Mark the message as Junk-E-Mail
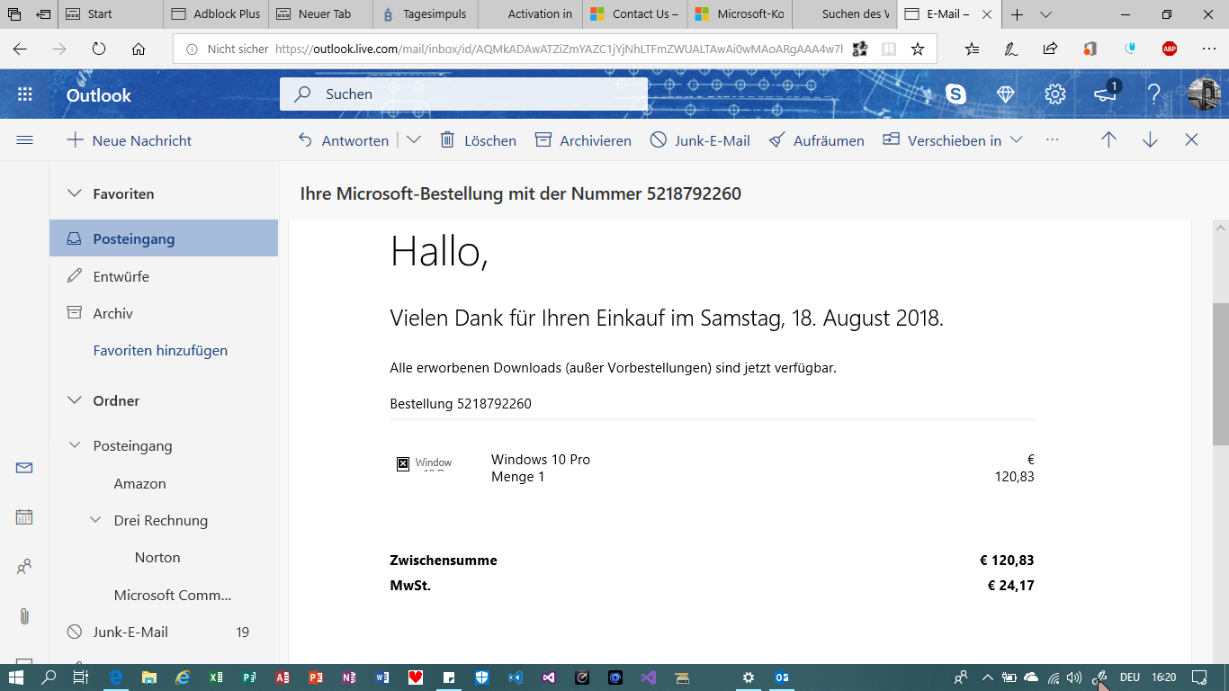 point(700,140)
